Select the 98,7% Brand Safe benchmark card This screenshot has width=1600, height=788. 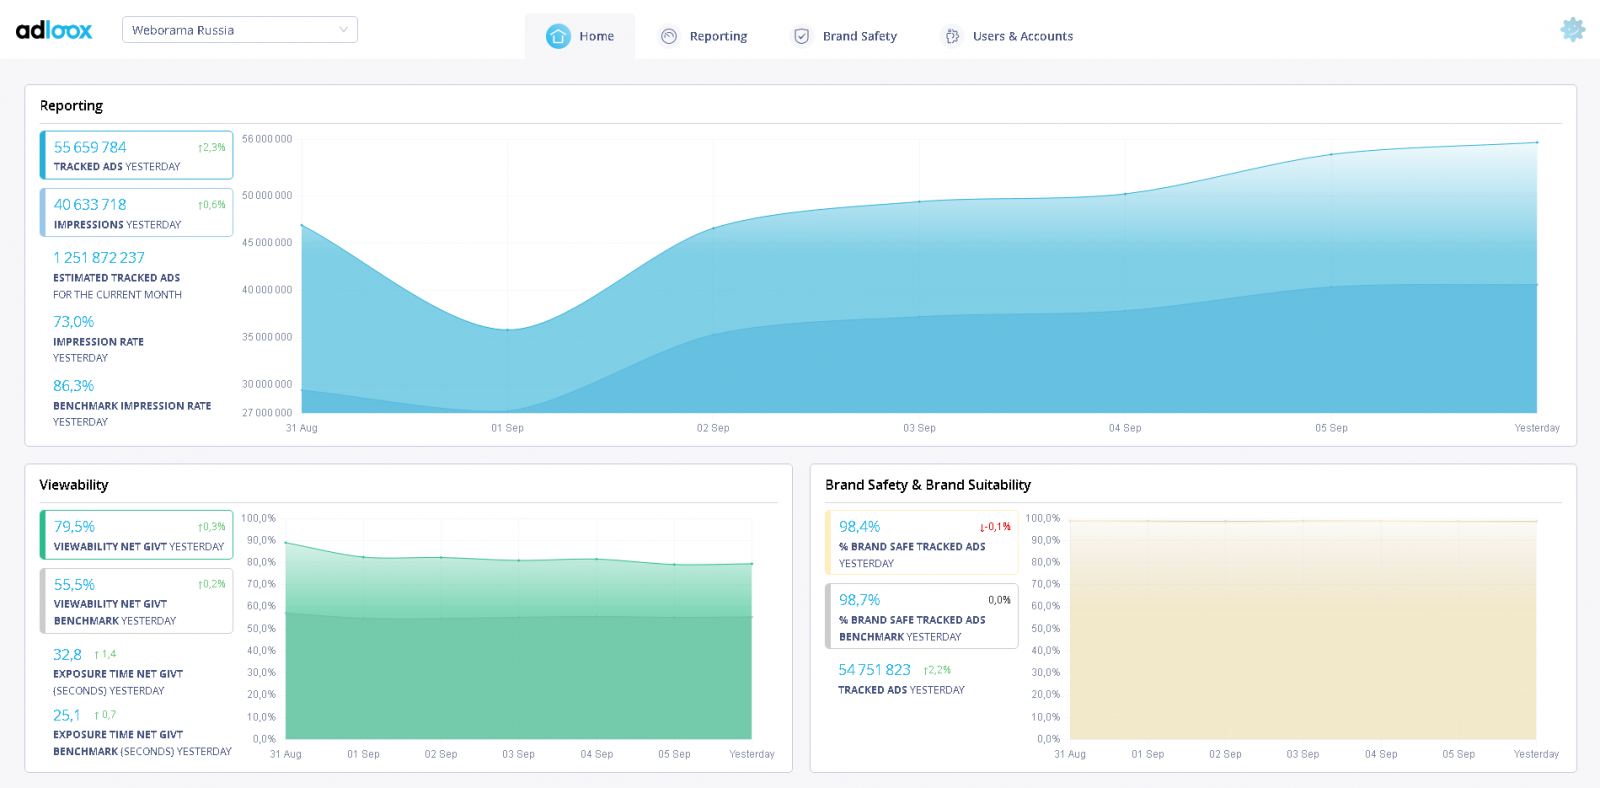(x=922, y=616)
